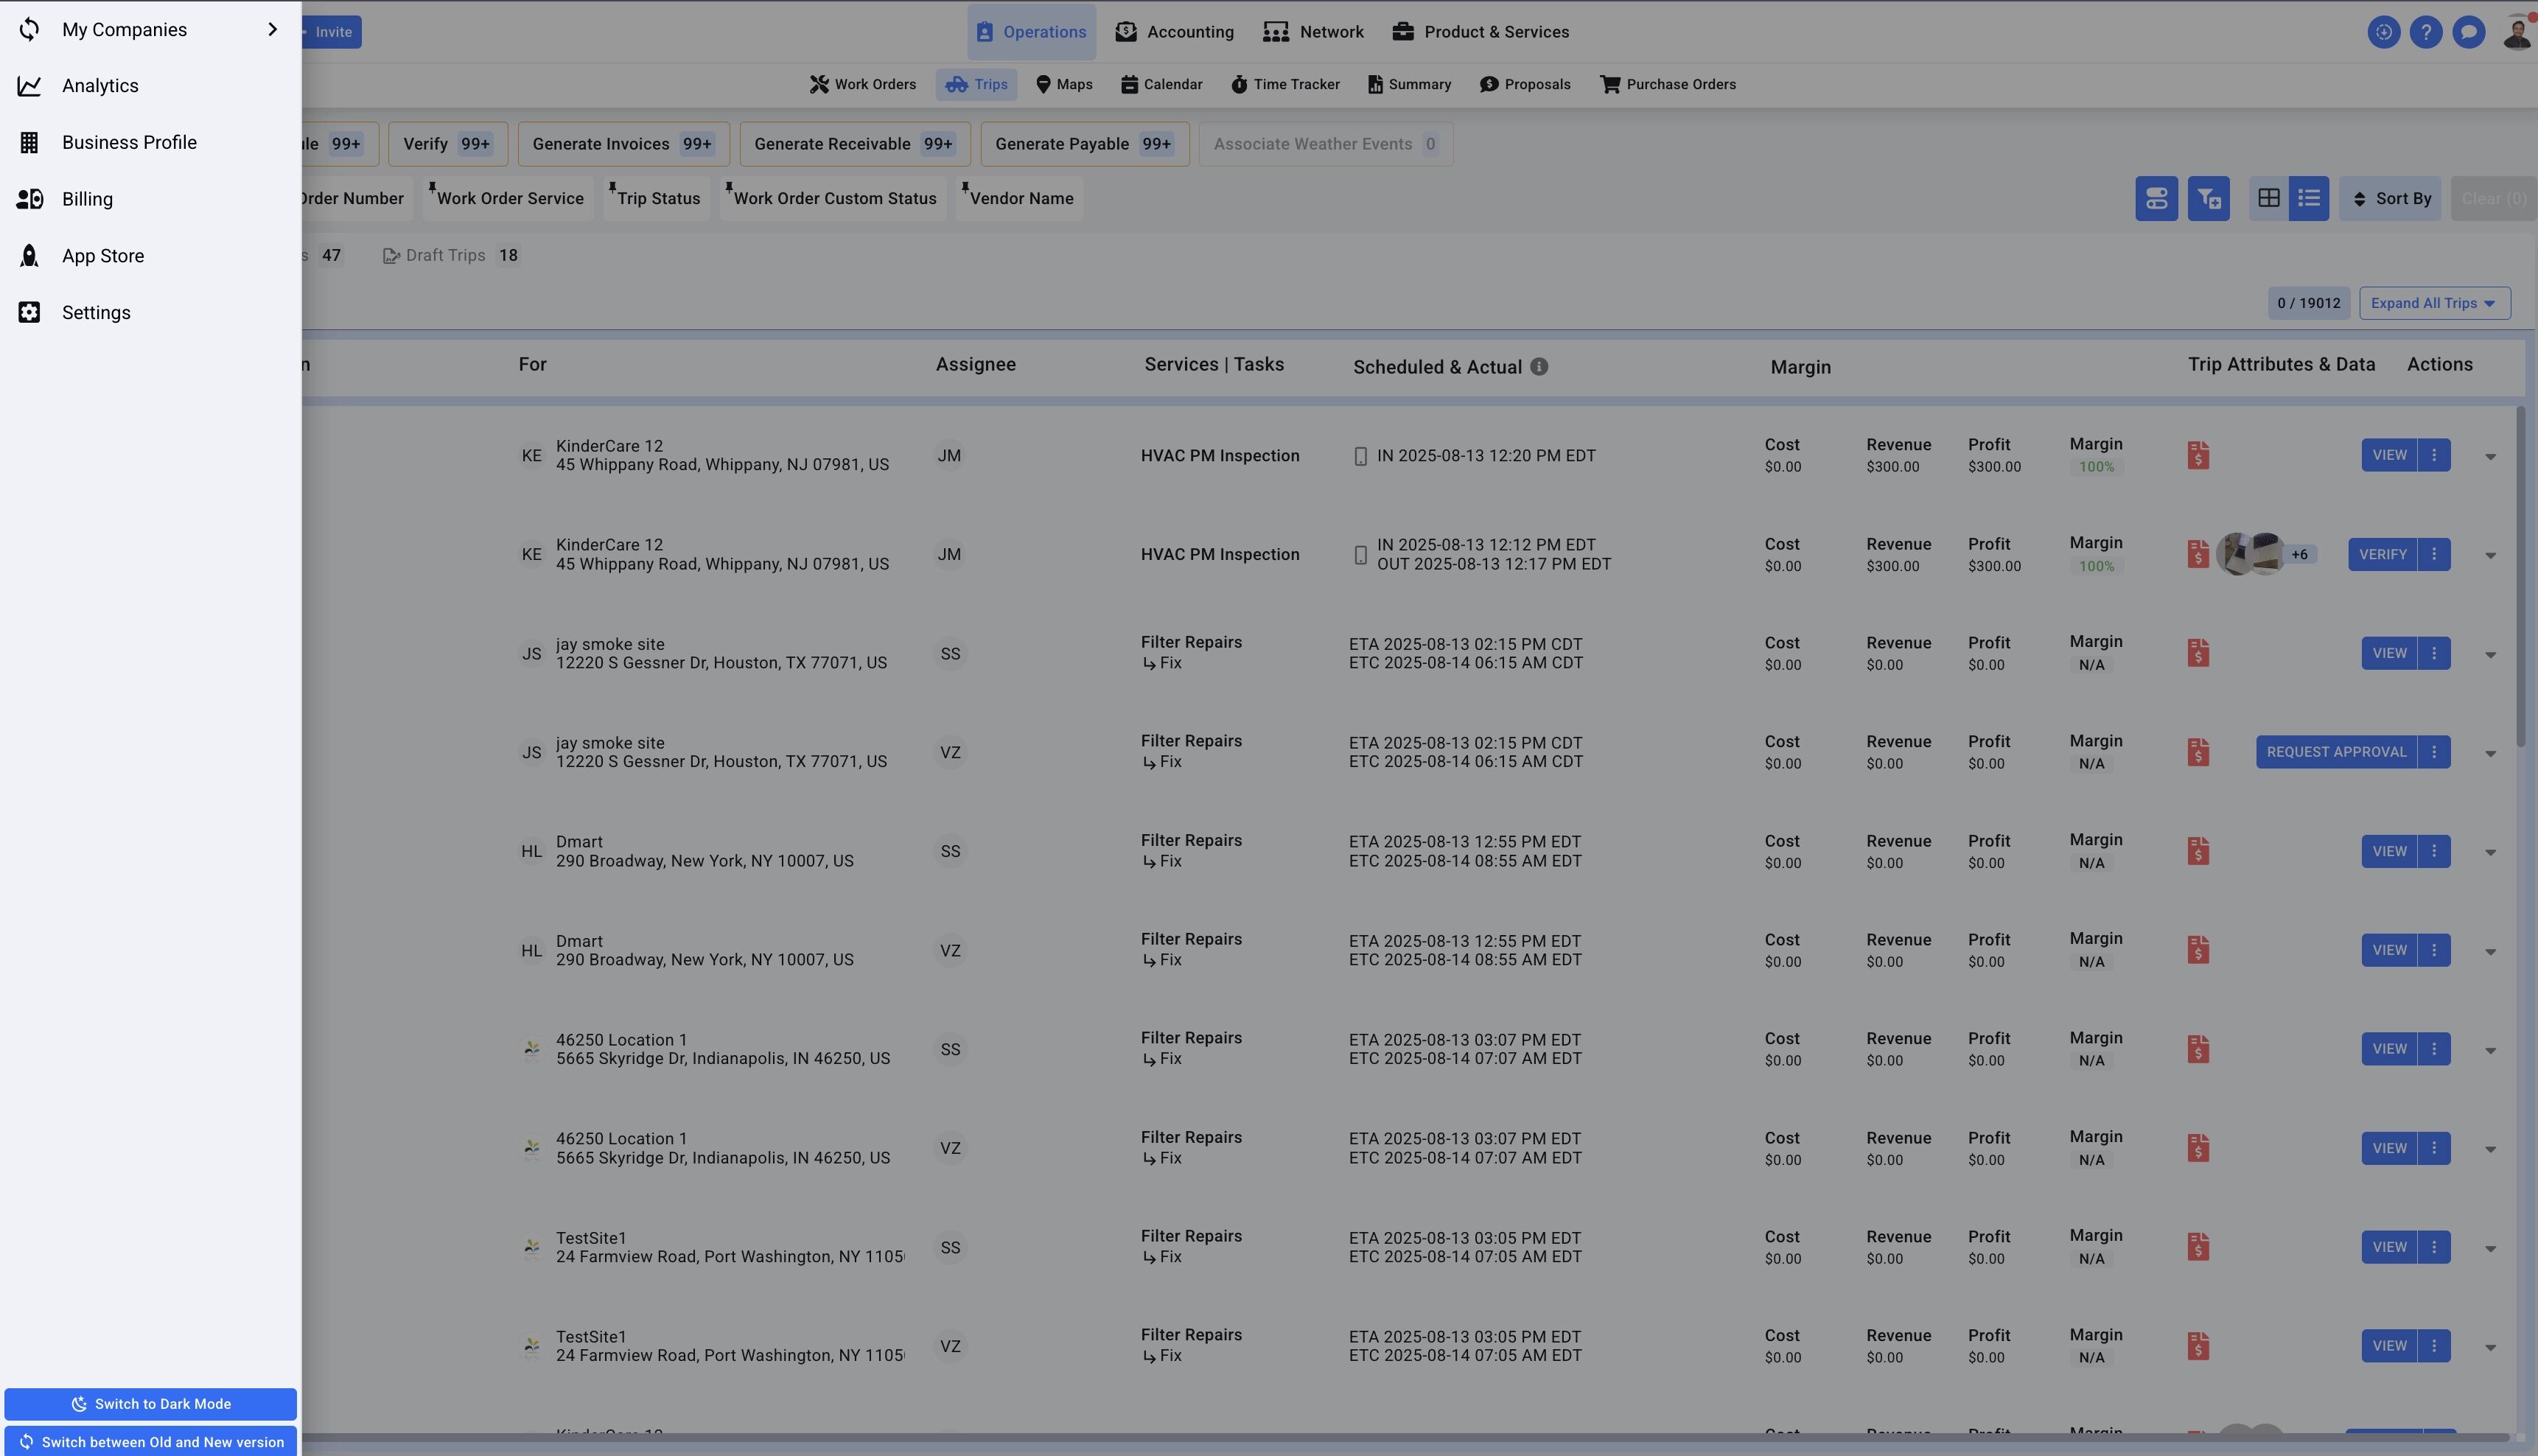Click the Billing icon in sidebar

click(29, 199)
